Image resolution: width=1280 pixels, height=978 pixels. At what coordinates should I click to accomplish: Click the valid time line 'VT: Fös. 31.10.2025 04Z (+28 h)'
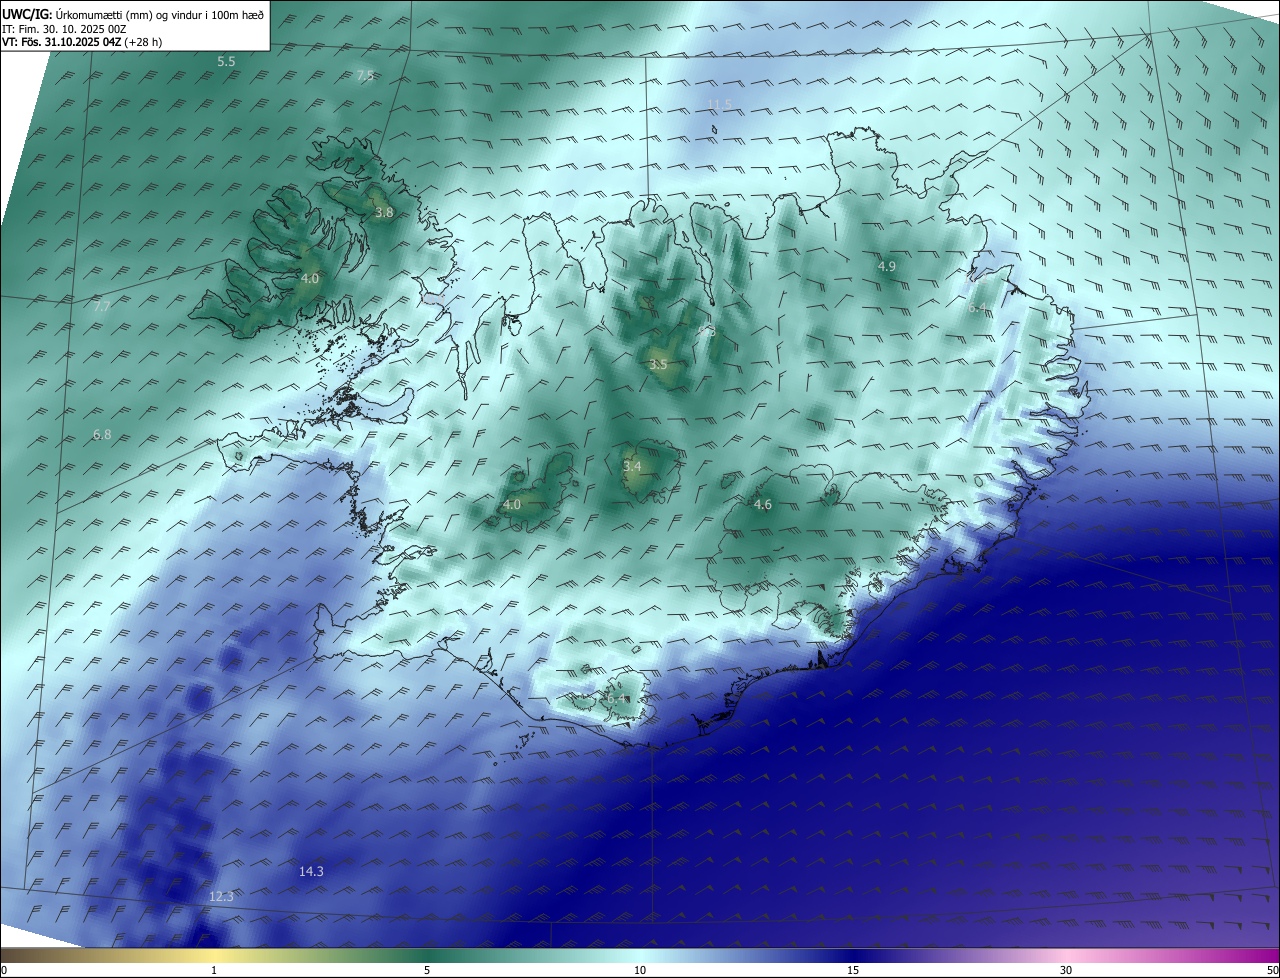(x=82, y=42)
